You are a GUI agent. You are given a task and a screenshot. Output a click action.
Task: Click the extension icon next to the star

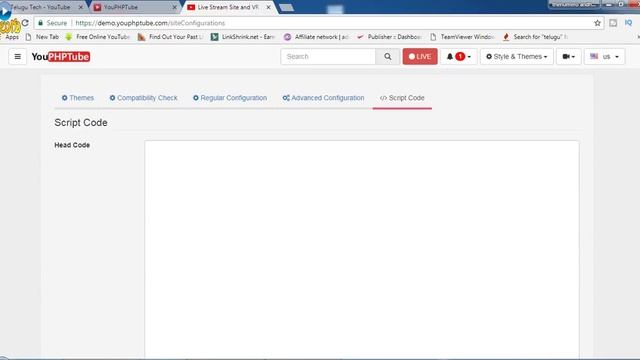pos(613,23)
